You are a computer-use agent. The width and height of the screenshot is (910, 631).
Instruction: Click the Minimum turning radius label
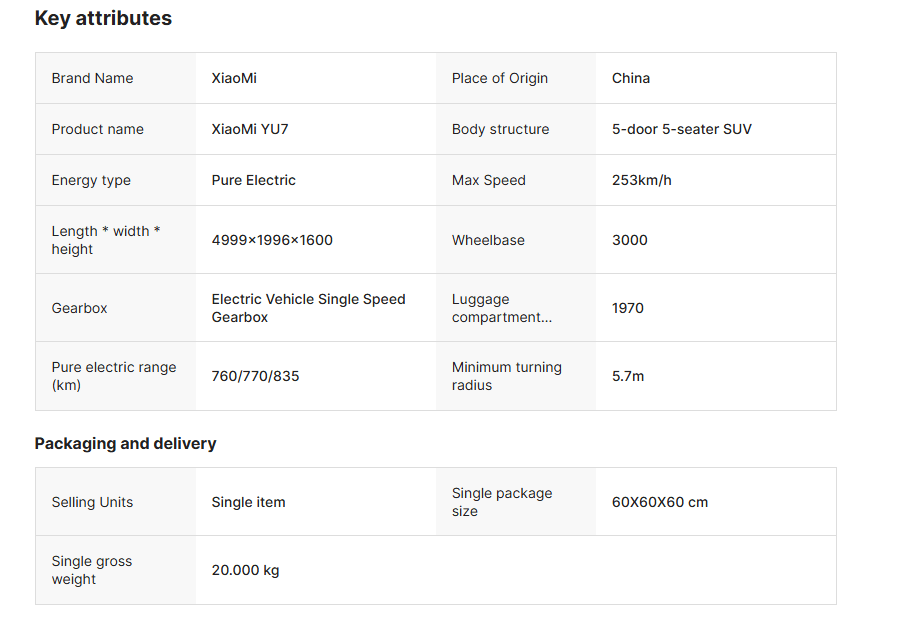[506, 376]
